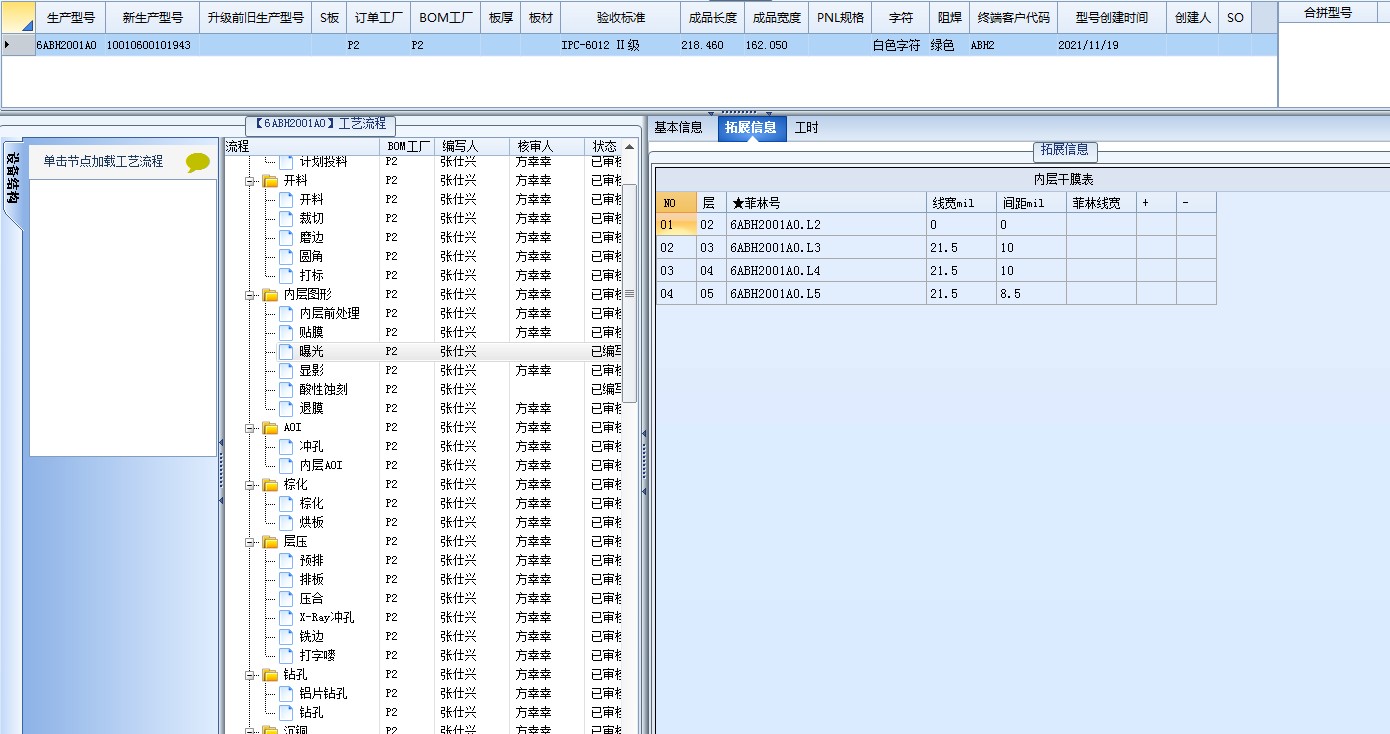Click the 型号创建时间 column header

[1112, 18]
